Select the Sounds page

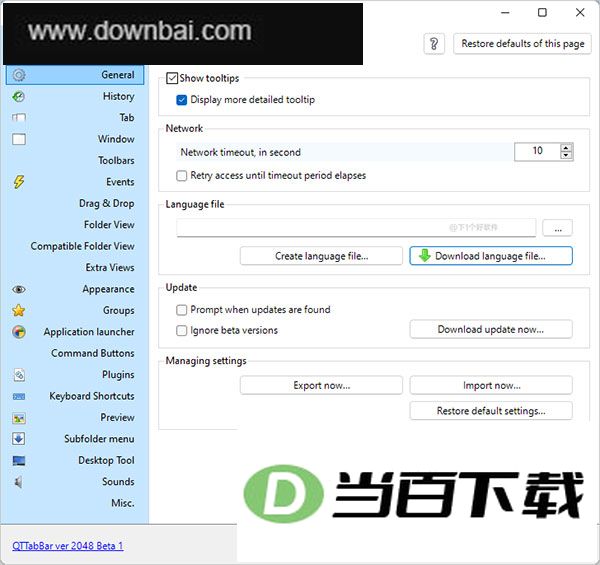click(x=75, y=482)
